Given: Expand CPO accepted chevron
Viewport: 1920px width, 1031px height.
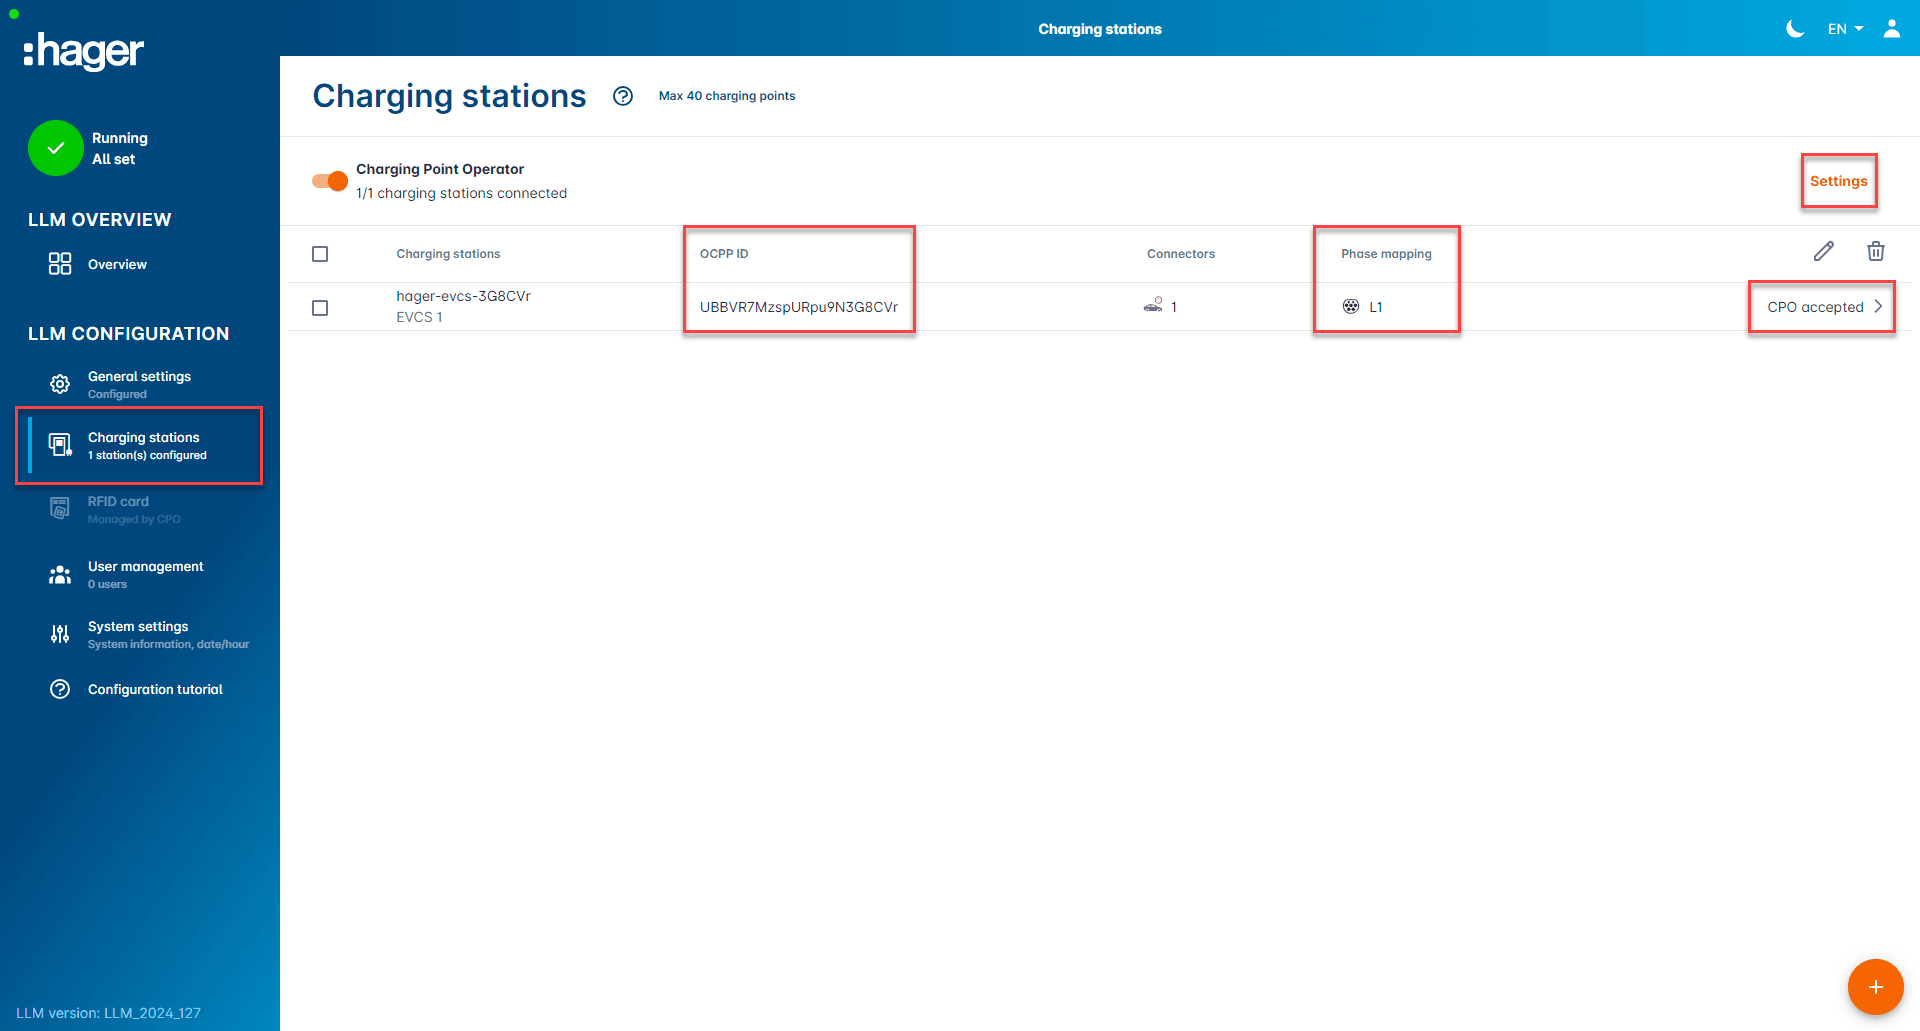Looking at the screenshot, I should pyautogui.click(x=1878, y=307).
